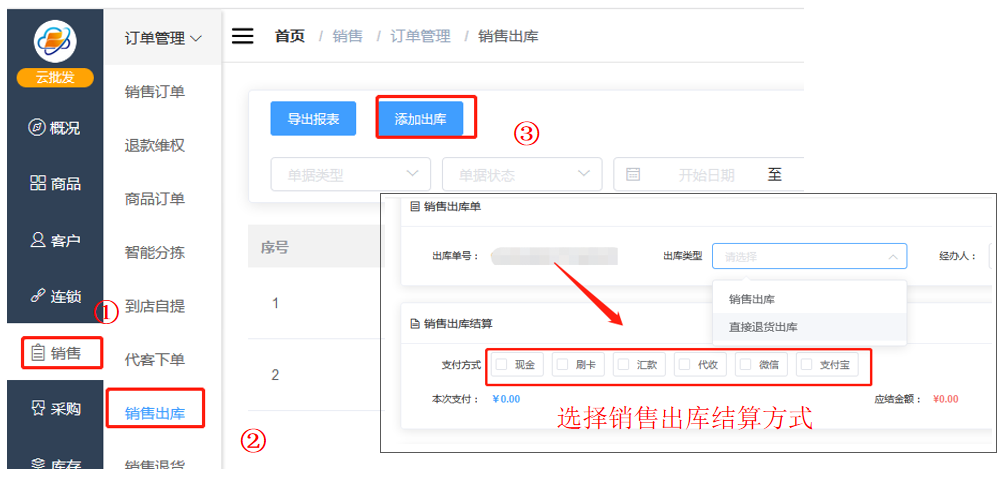Image resolution: width=1003 pixels, height=481 pixels.
Task: Check the 汇款 payment checkbox
Action: (x=624, y=365)
